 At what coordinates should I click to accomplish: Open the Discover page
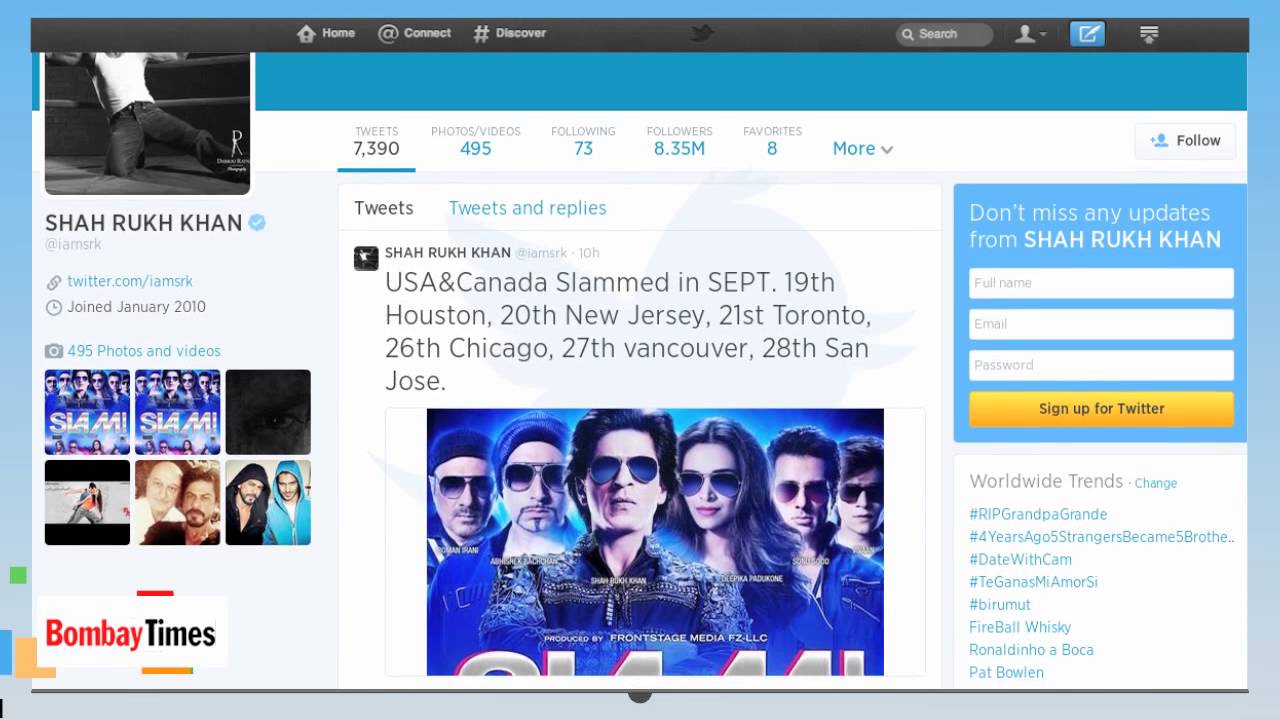(x=509, y=33)
